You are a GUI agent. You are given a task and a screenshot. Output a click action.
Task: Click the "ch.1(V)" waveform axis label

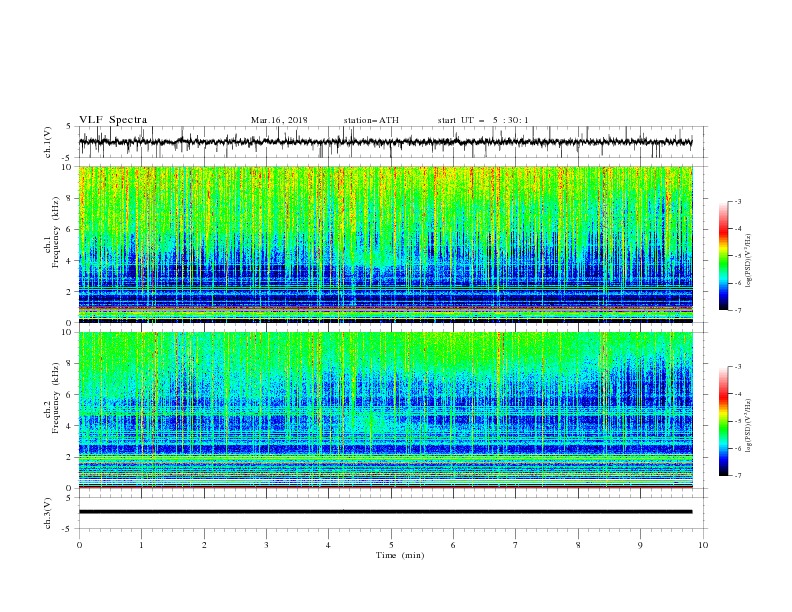click(x=48, y=142)
